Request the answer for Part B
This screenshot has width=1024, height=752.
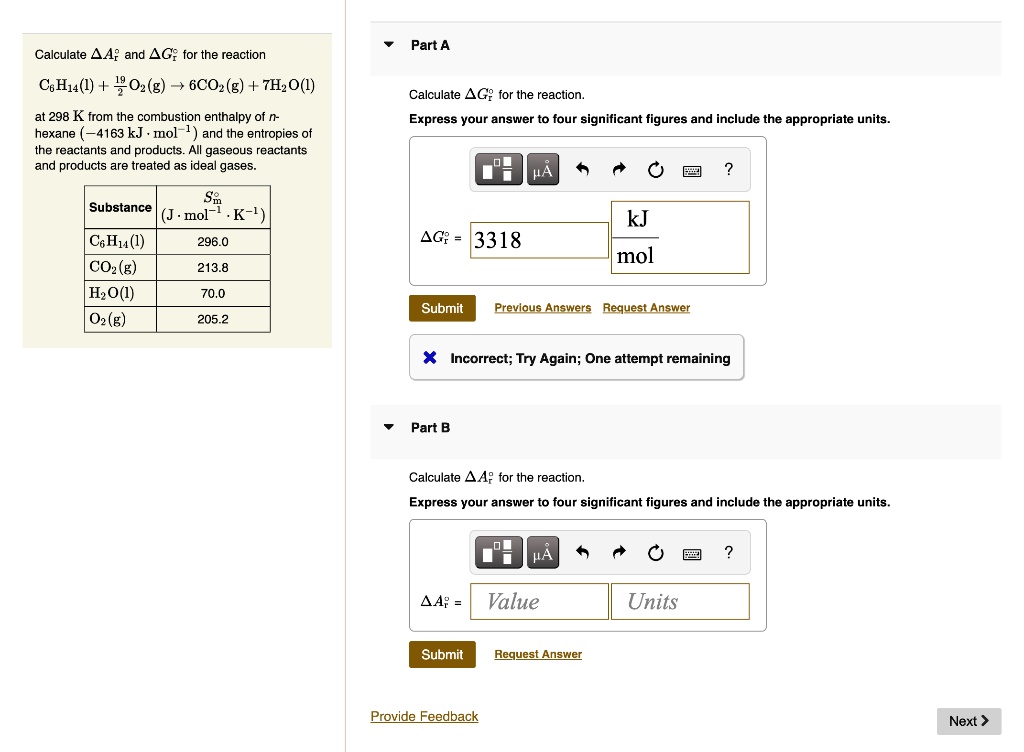coord(538,654)
